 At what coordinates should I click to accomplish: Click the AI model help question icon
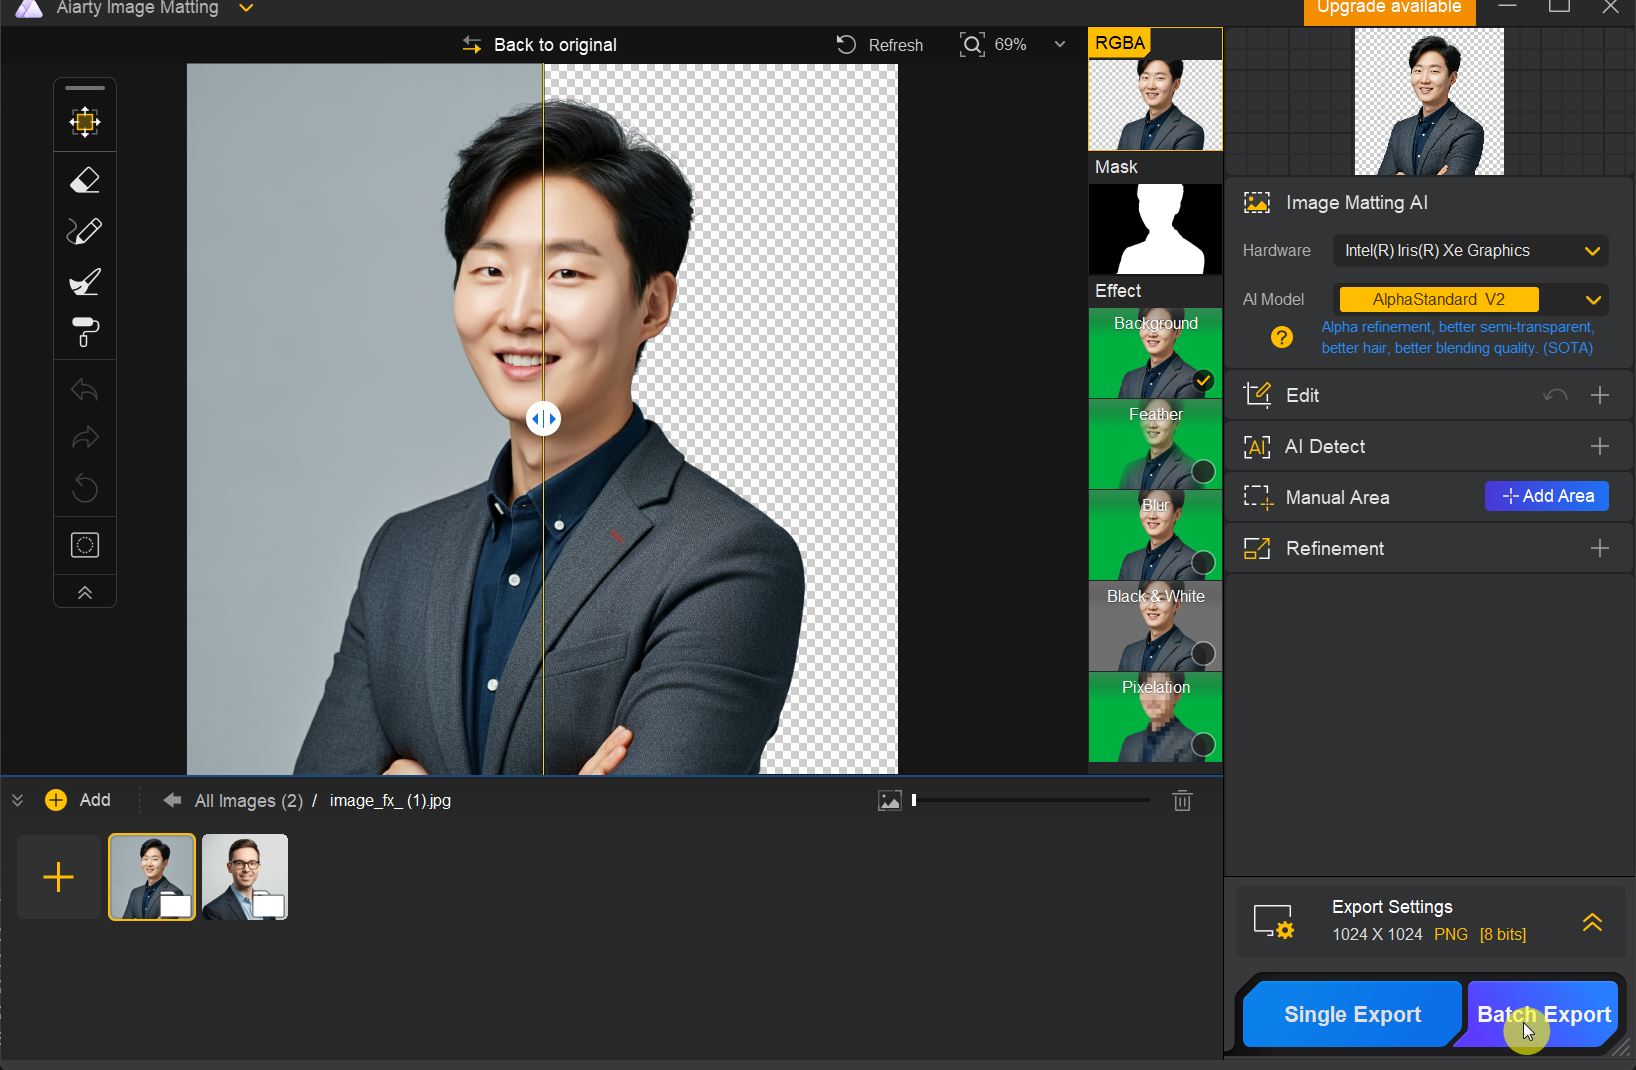coord(1281,338)
